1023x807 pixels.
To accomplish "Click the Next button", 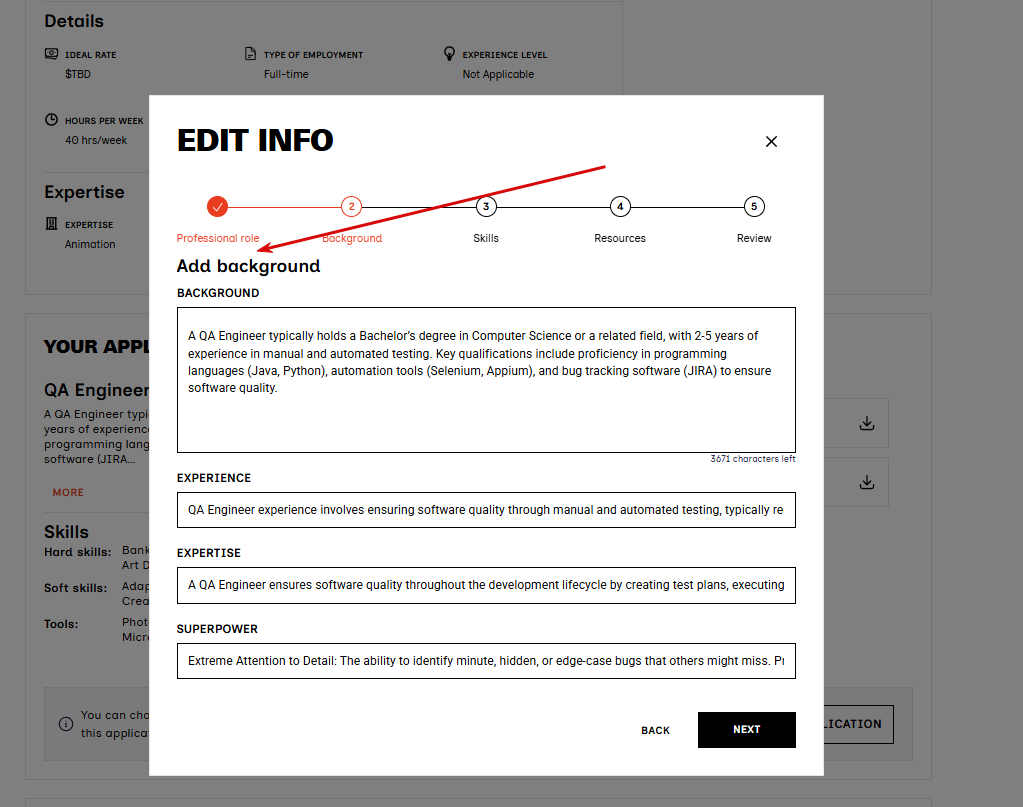I will pyautogui.click(x=746, y=730).
